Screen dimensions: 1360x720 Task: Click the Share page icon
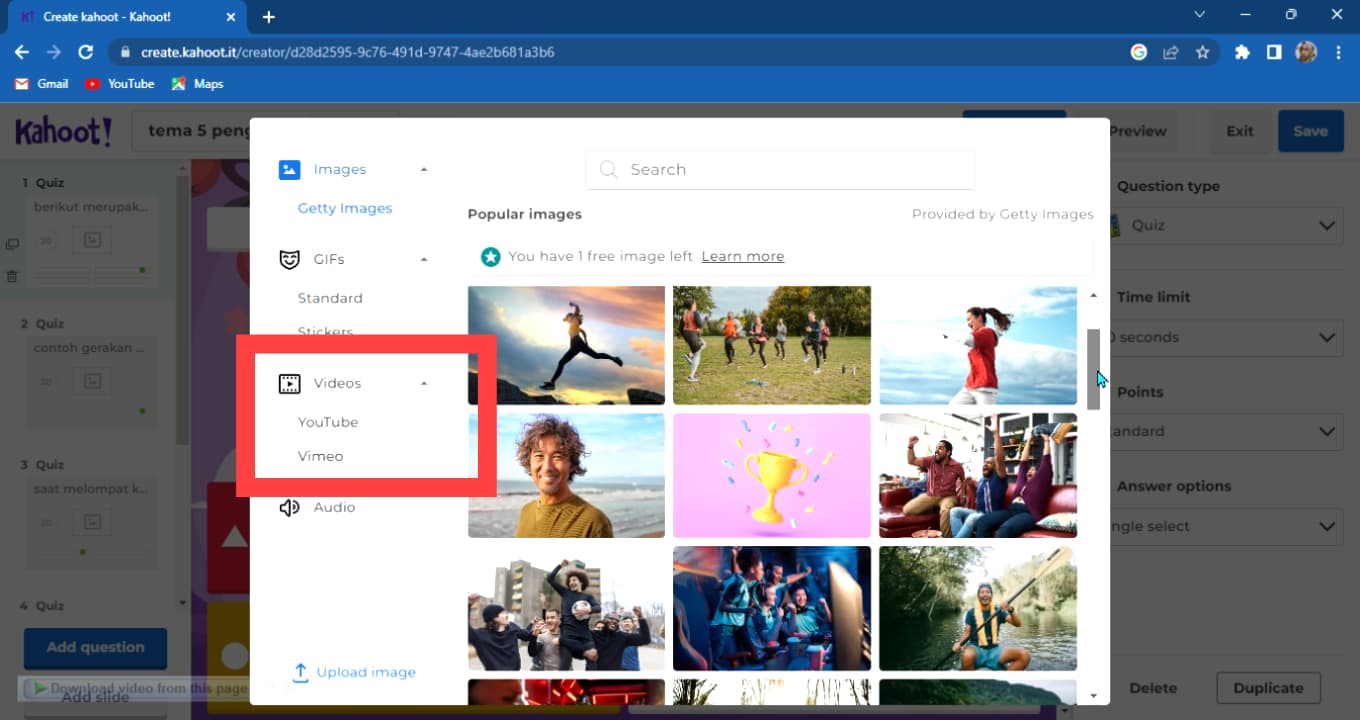point(1171,52)
